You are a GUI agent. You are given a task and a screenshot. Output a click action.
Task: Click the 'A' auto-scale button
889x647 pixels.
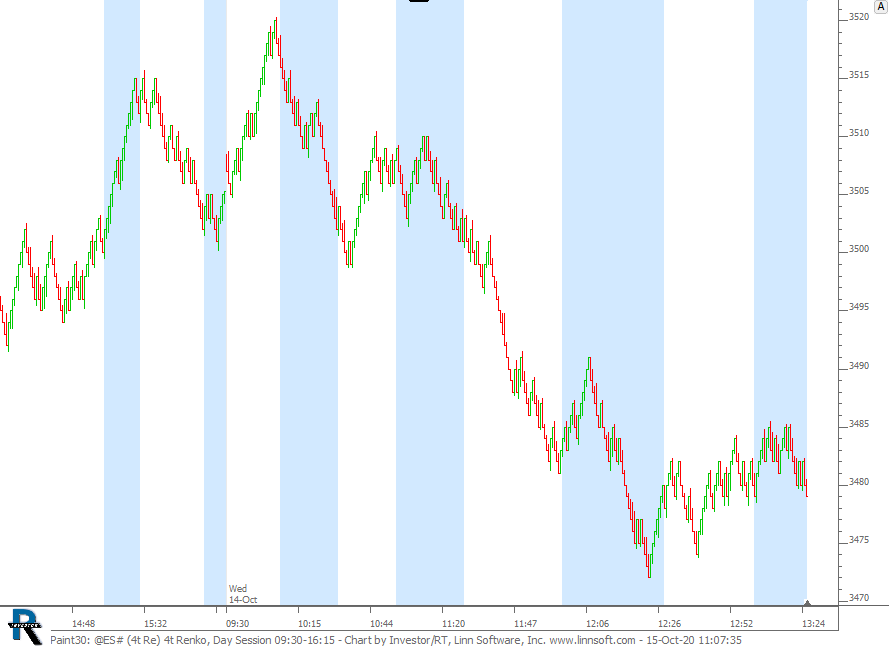tap(880, 6)
